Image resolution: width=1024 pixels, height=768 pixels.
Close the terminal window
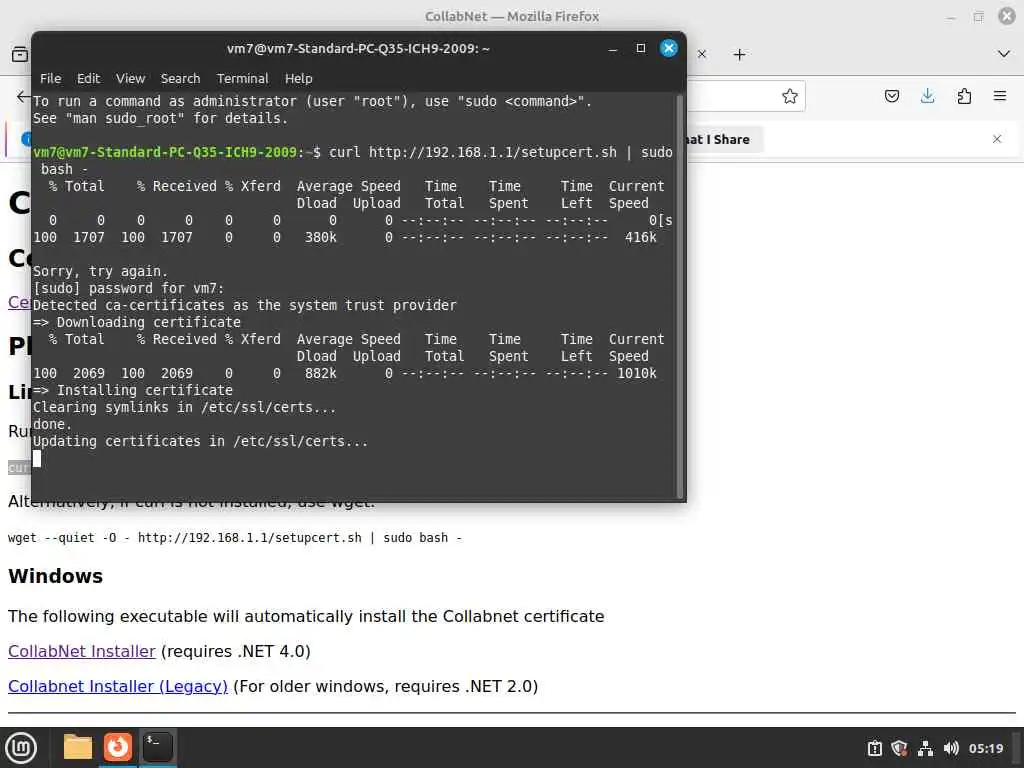(x=668, y=48)
